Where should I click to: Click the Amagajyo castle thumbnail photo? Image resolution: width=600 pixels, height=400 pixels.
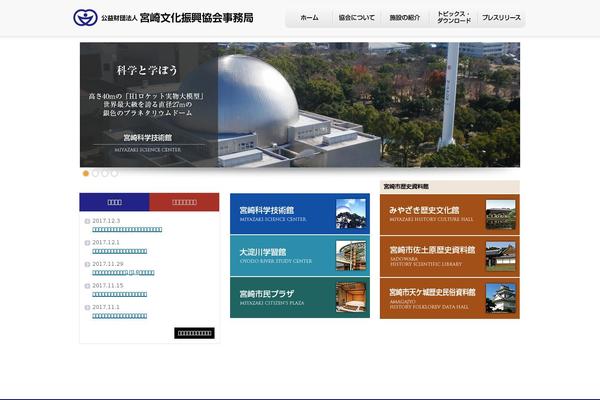501,298
